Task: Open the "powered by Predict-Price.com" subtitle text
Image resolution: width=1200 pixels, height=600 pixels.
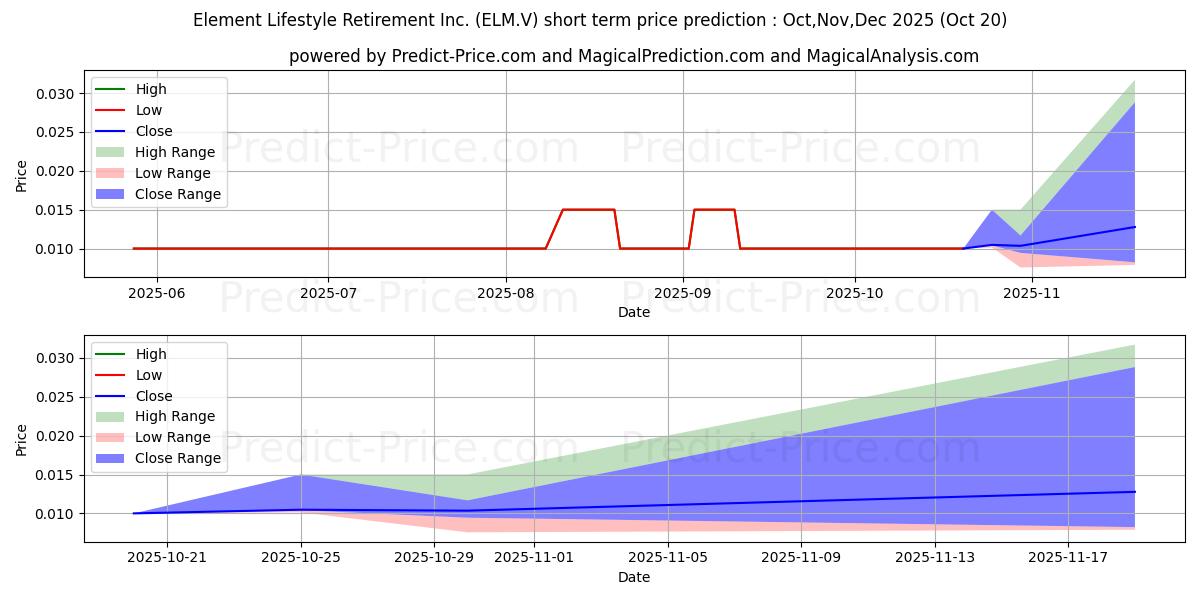Action: click(634, 57)
